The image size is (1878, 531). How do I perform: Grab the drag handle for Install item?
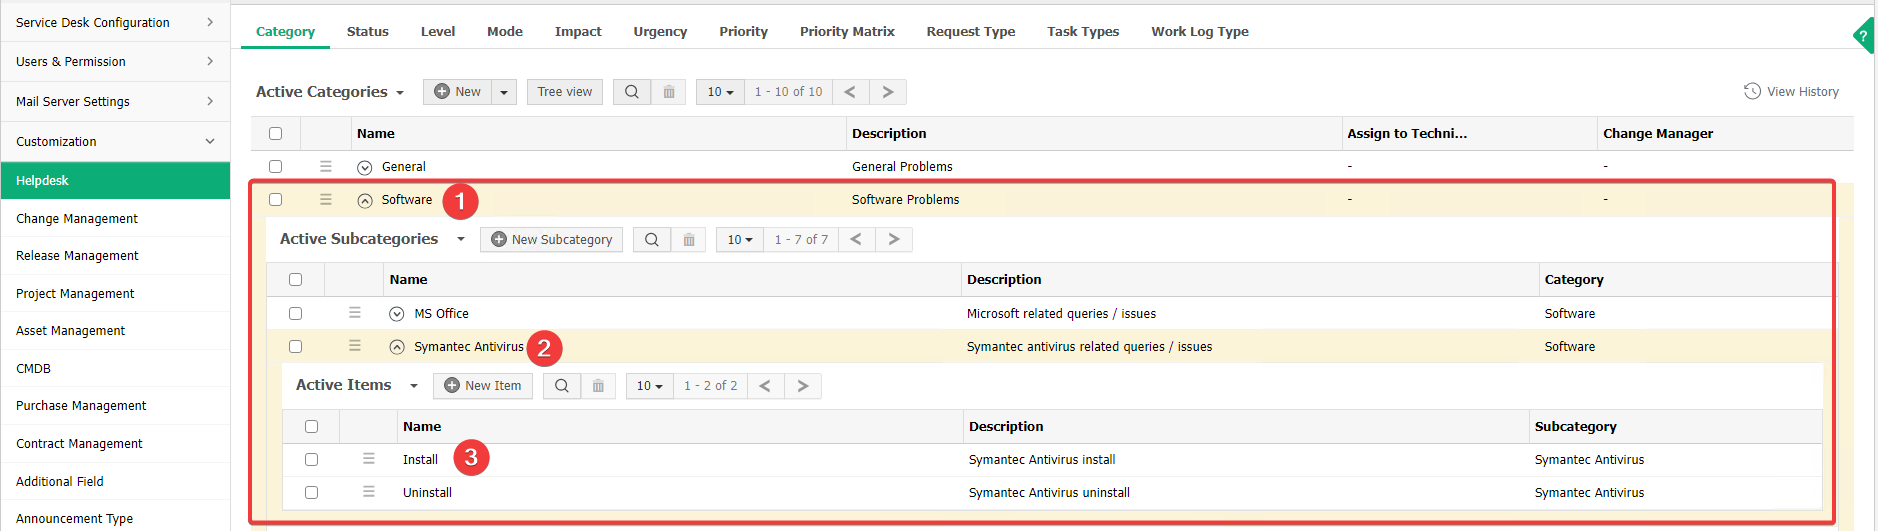(x=369, y=459)
